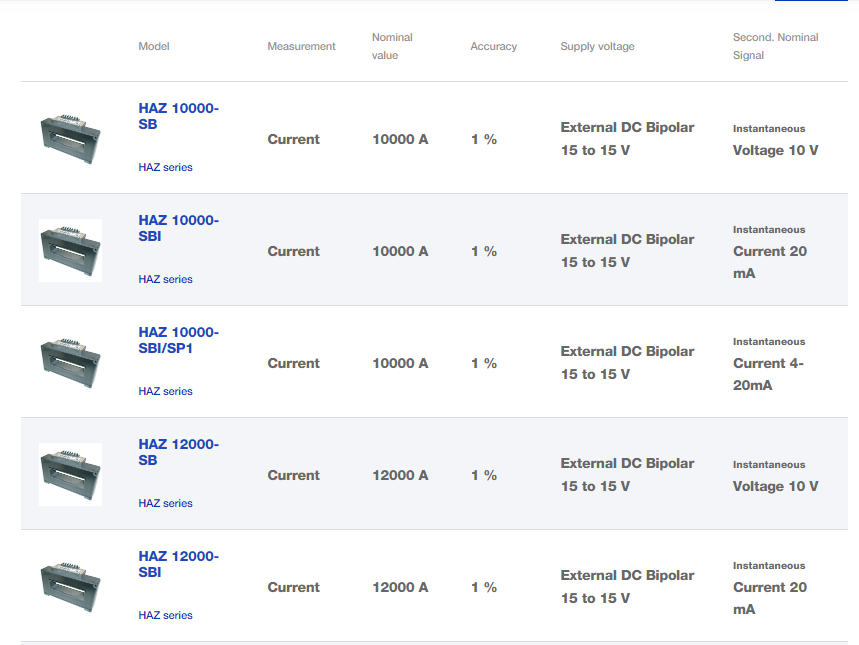
Task: Click the HAZ 10000-SB product thumbnail
Action: tap(70, 138)
